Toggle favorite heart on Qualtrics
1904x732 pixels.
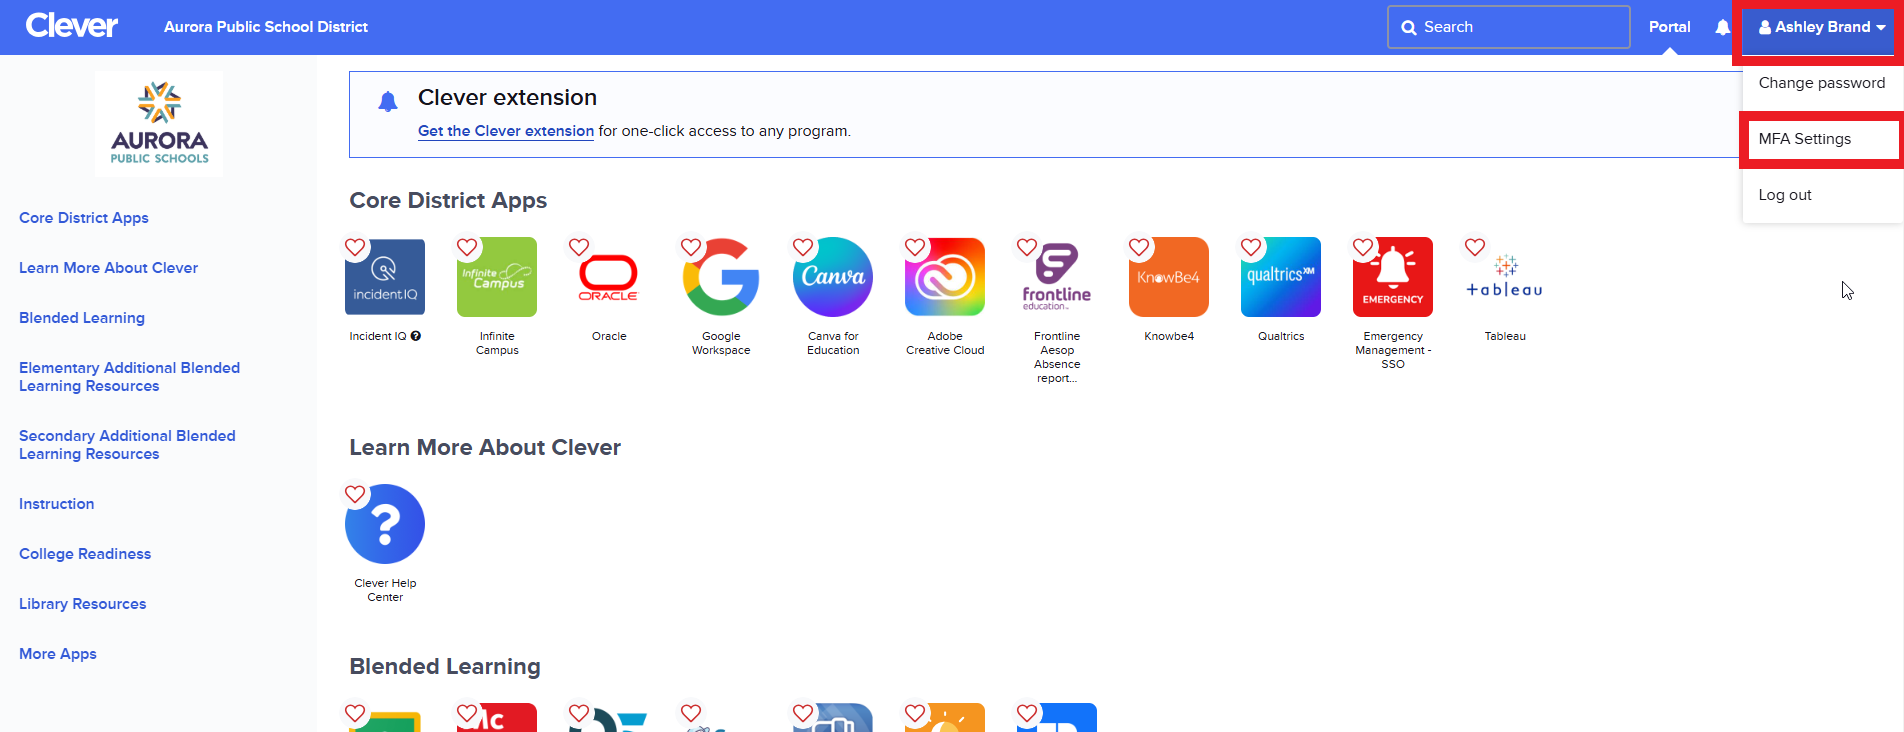click(1251, 247)
